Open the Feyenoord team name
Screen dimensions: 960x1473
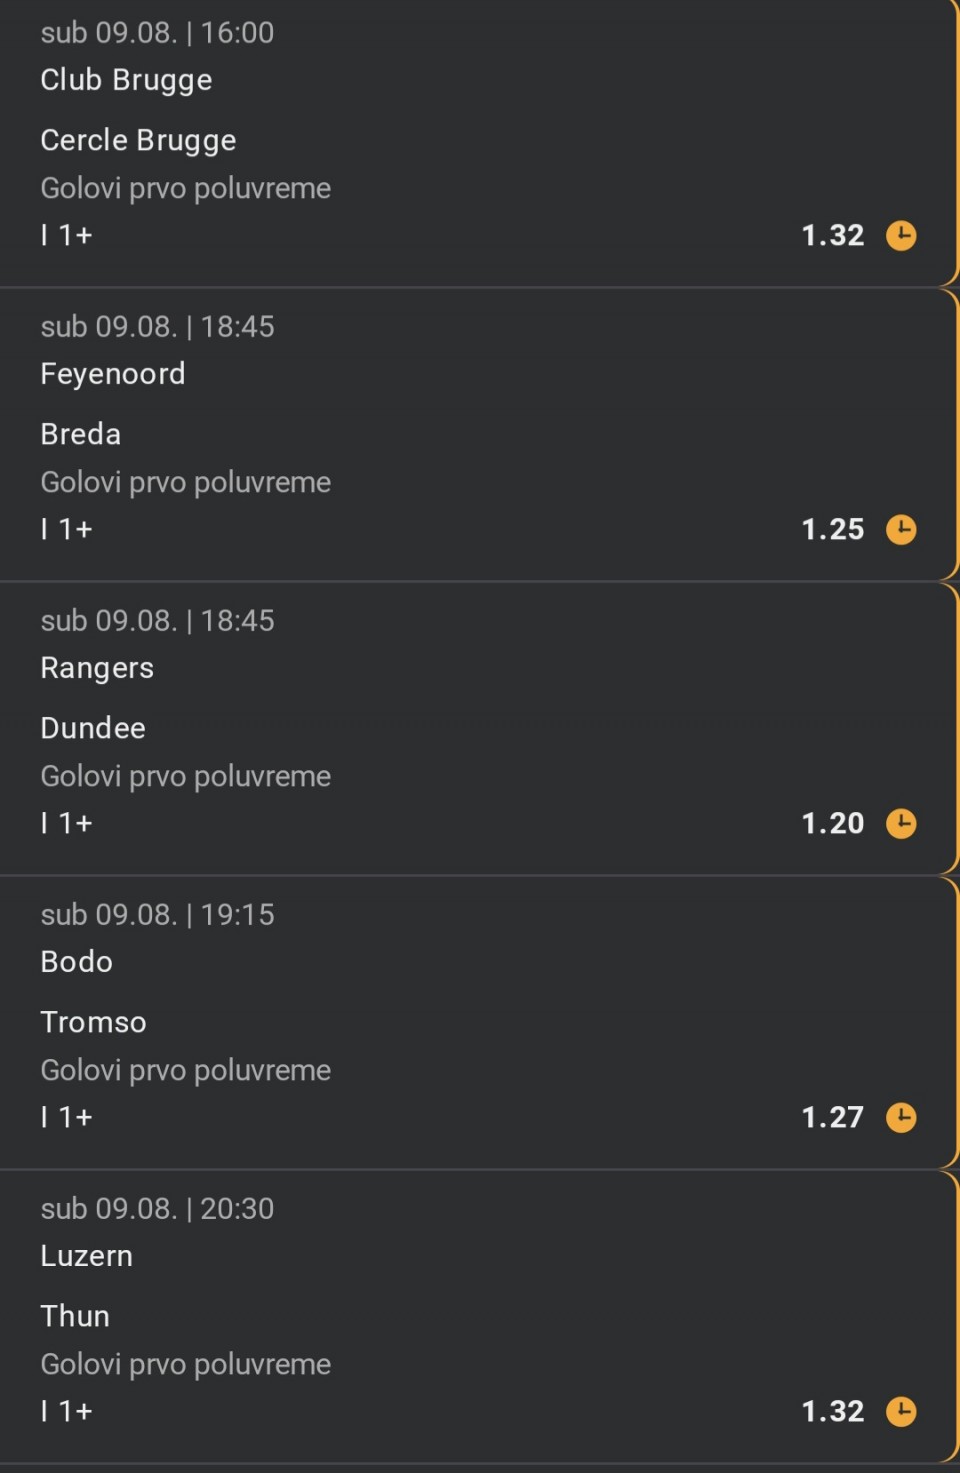tap(113, 375)
